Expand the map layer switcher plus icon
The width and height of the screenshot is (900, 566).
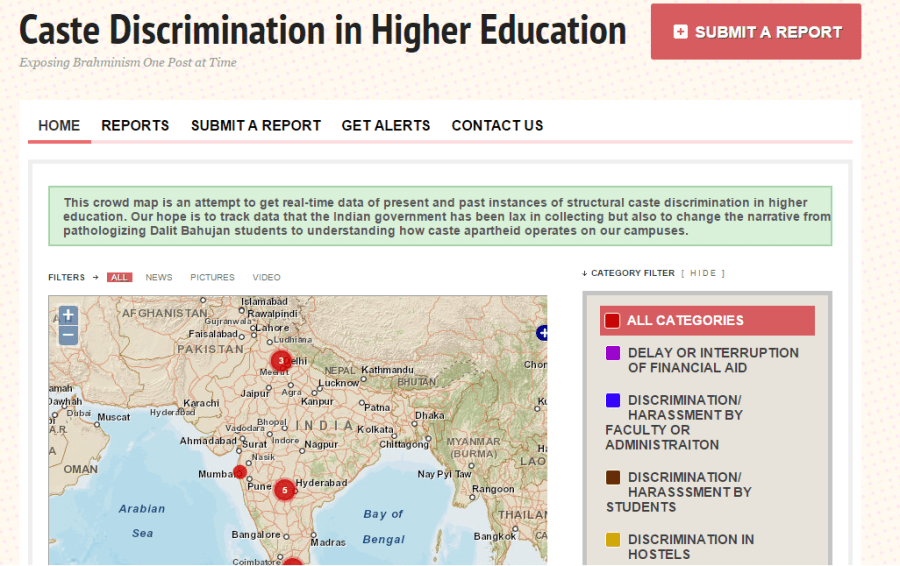(x=542, y=333)
